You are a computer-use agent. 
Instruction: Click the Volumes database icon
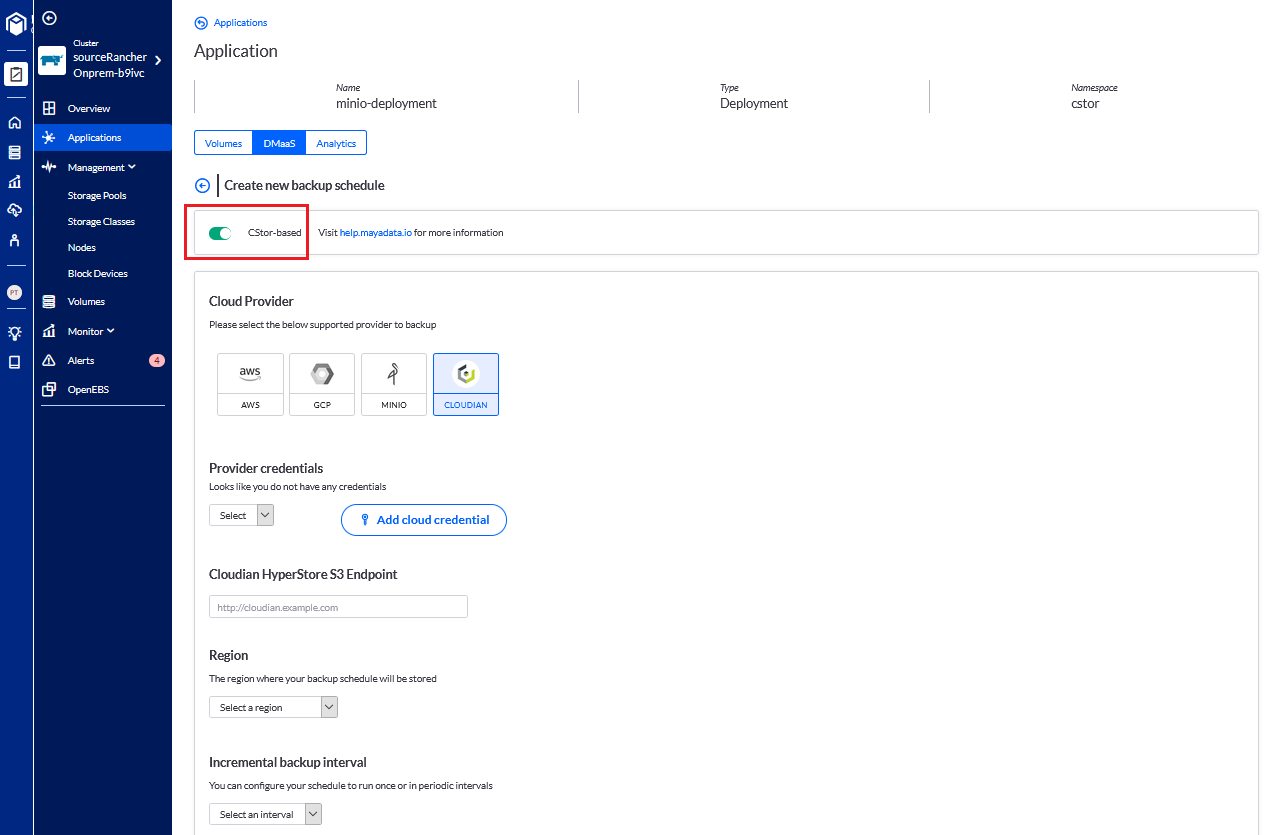tap(49, 301)
